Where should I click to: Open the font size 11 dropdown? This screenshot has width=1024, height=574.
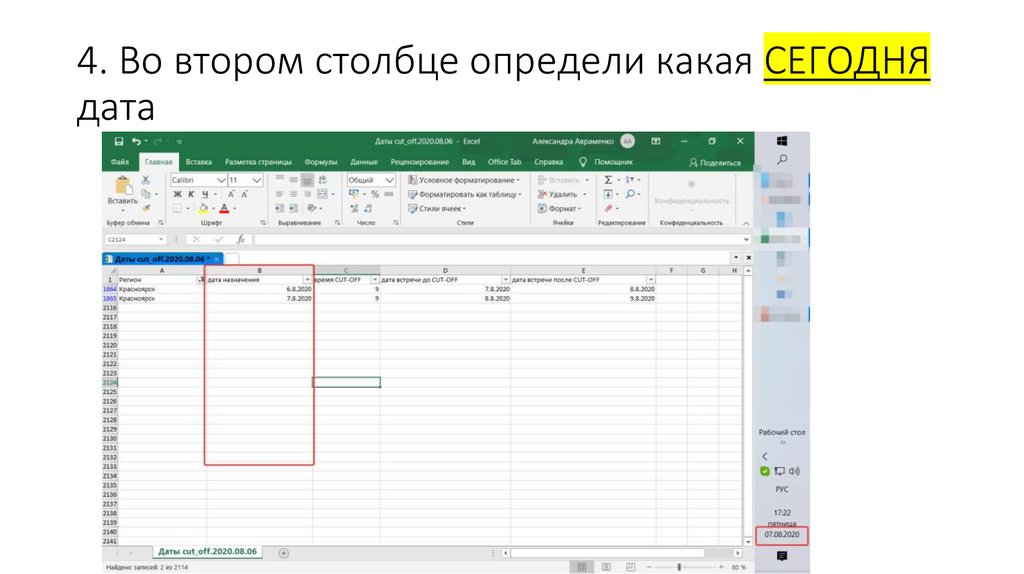[x=257, y=180]
